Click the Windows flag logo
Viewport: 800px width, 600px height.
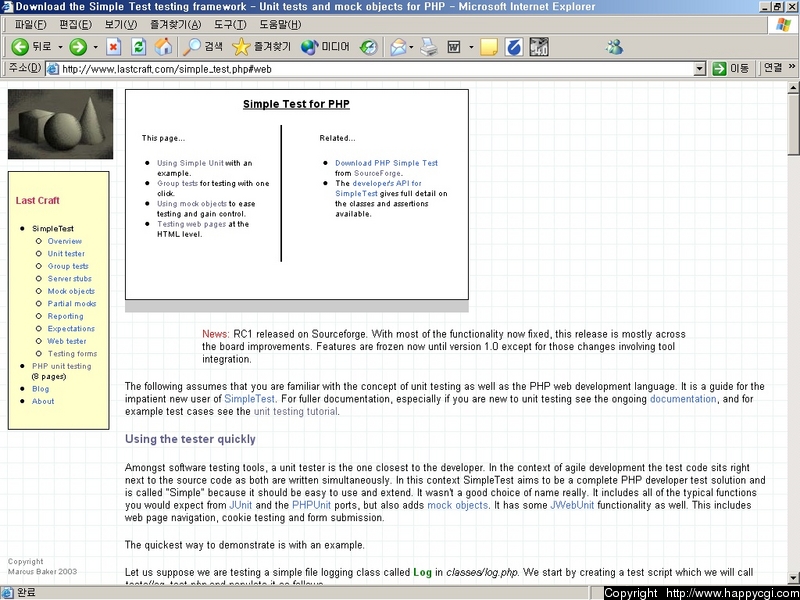[x=784, y=24]
